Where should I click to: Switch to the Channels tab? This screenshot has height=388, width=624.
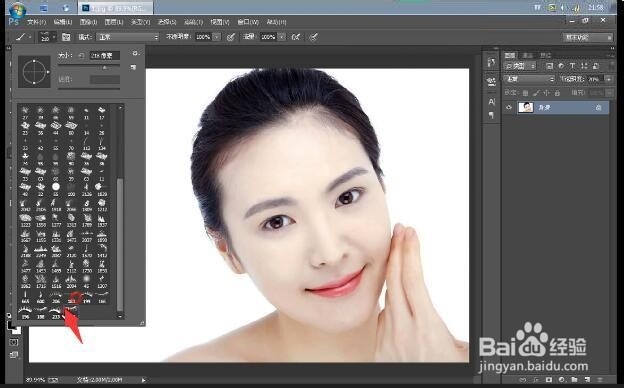coord(528,55)
